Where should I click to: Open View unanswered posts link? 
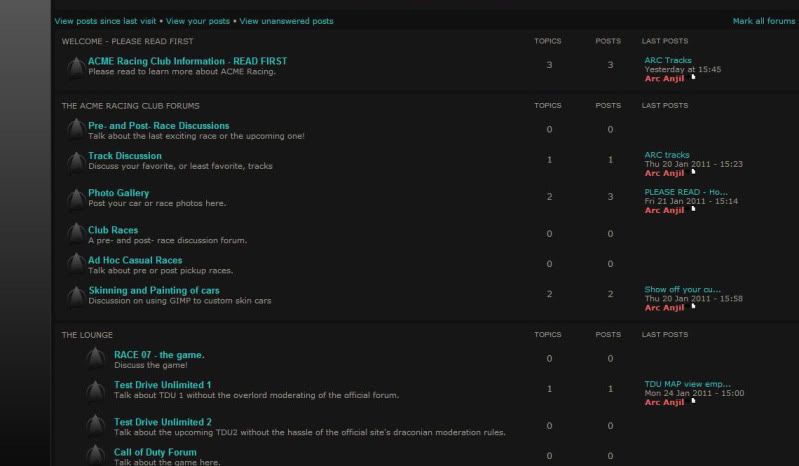286,21
